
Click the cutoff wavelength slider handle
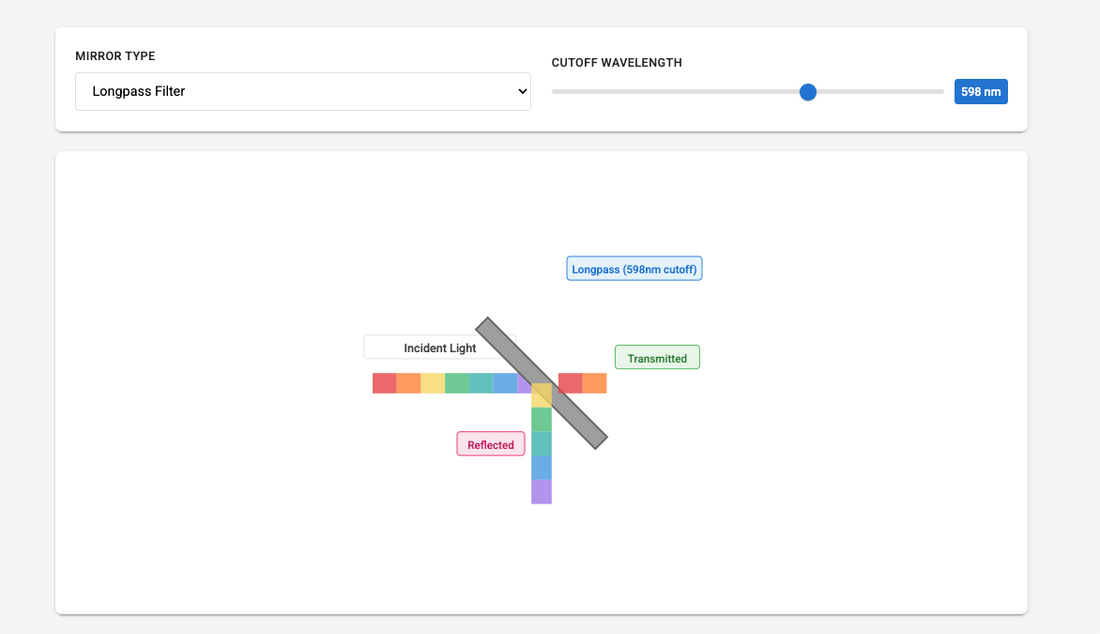click(x=808, y=92)
